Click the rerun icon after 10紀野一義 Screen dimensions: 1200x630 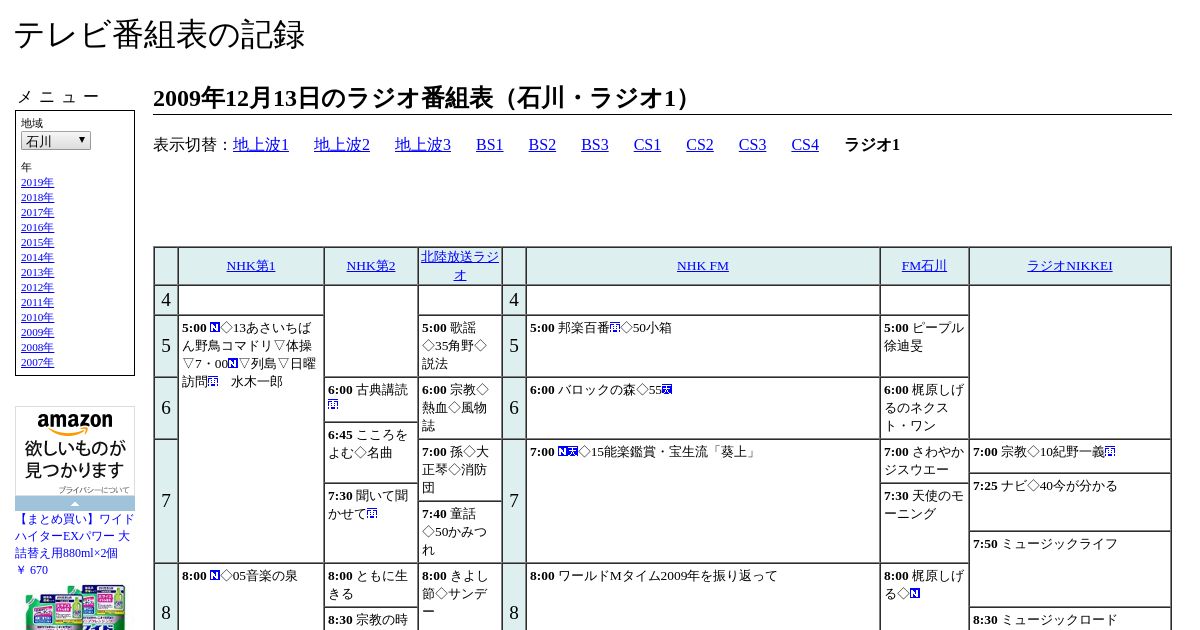coord(1110,452)
